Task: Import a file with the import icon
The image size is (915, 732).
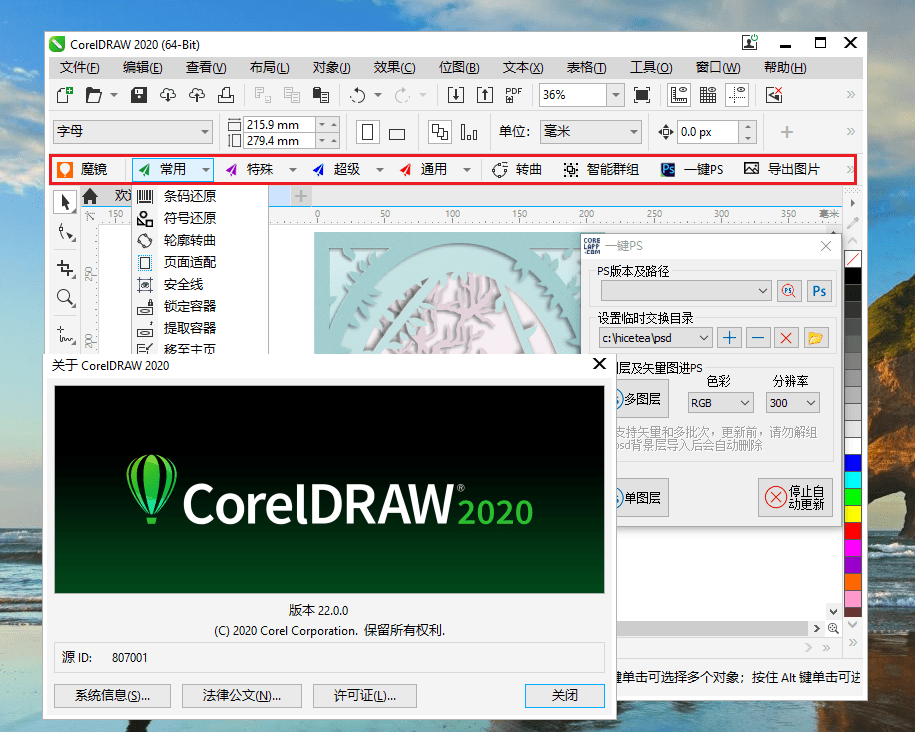Action: click(456, 95)
